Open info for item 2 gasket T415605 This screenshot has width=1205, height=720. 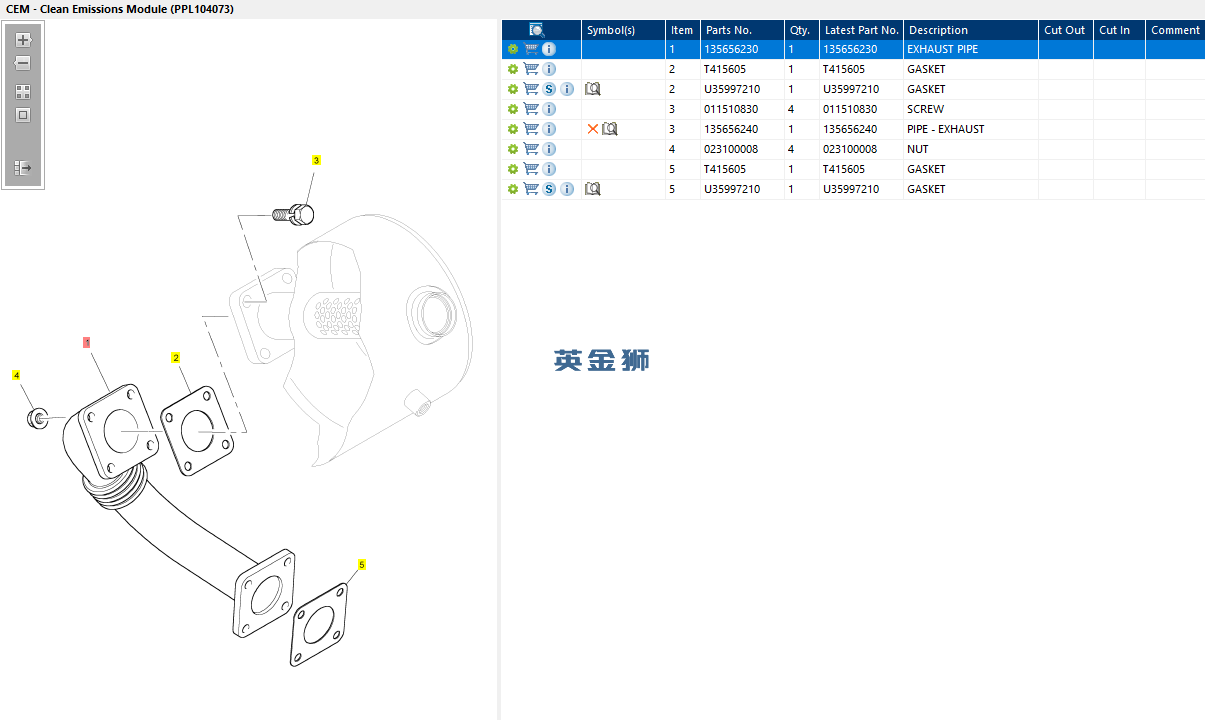click(549, 69)
